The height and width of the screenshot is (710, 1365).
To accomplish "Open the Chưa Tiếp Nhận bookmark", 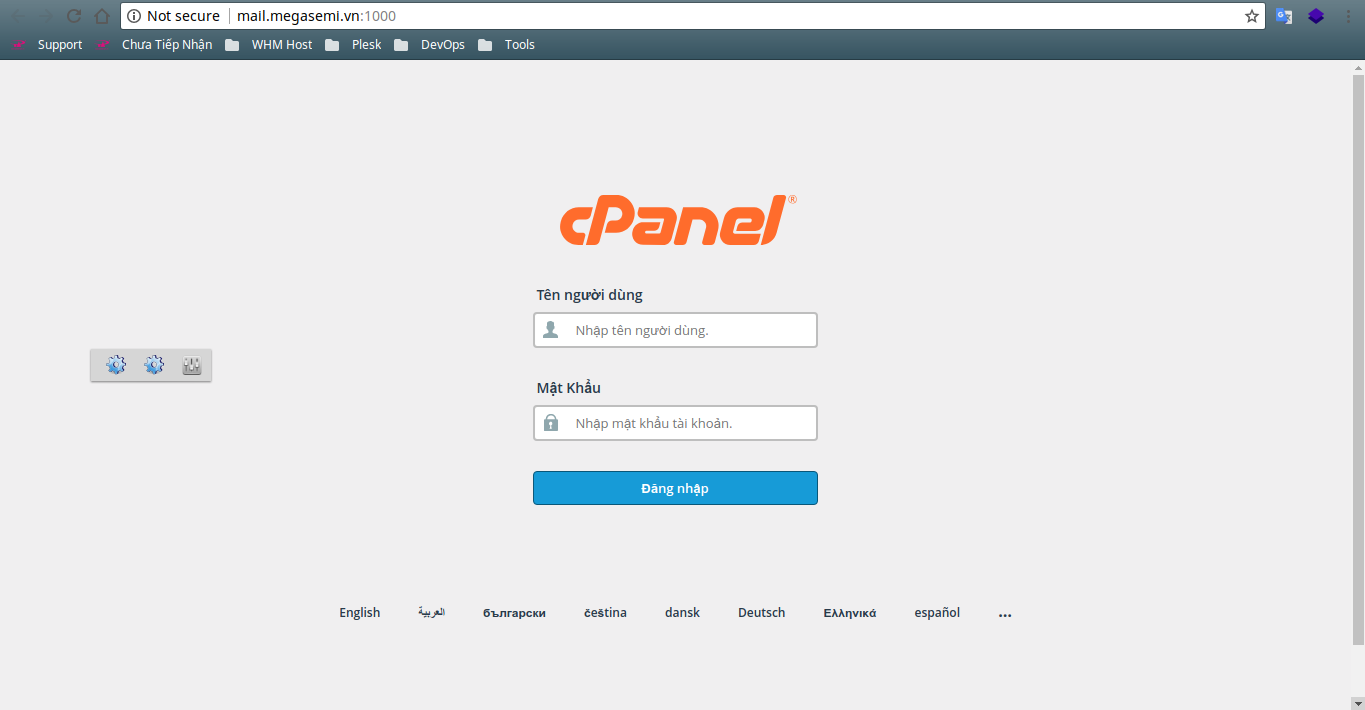I will (154, 44).
